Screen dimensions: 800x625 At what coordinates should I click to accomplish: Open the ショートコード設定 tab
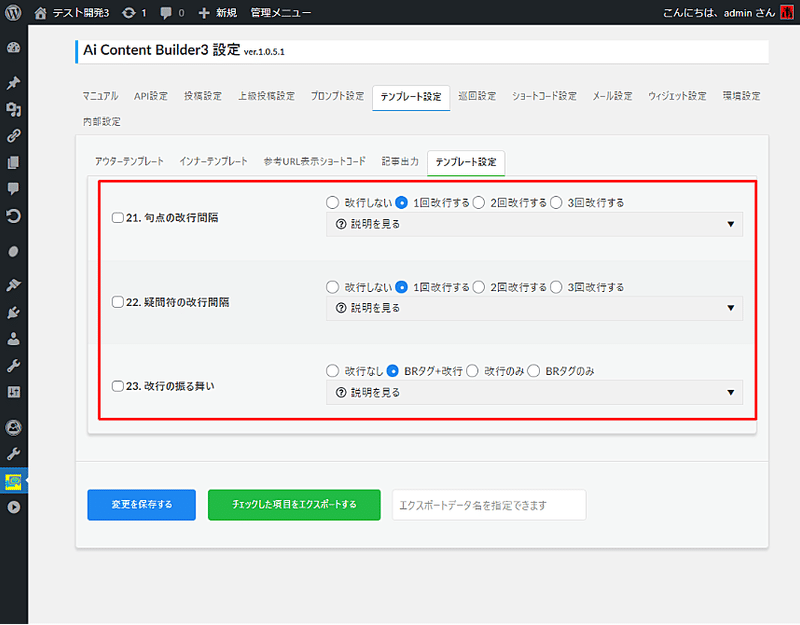(x=544, y=96)
